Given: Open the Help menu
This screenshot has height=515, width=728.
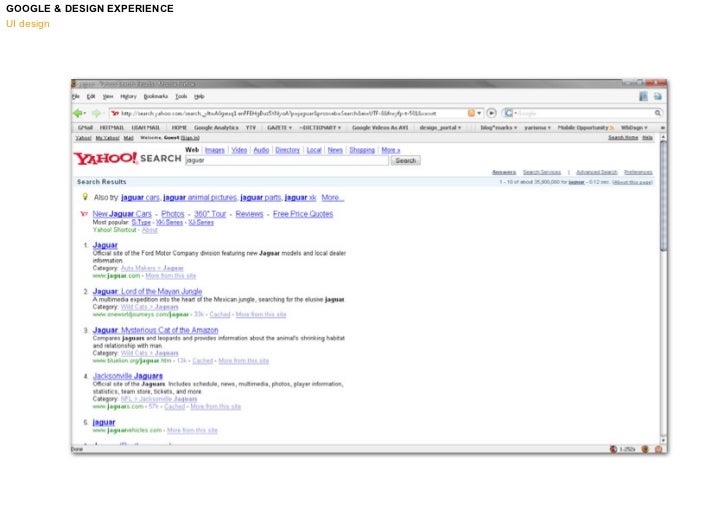Looking at the screenshot, I should (199, 97).
